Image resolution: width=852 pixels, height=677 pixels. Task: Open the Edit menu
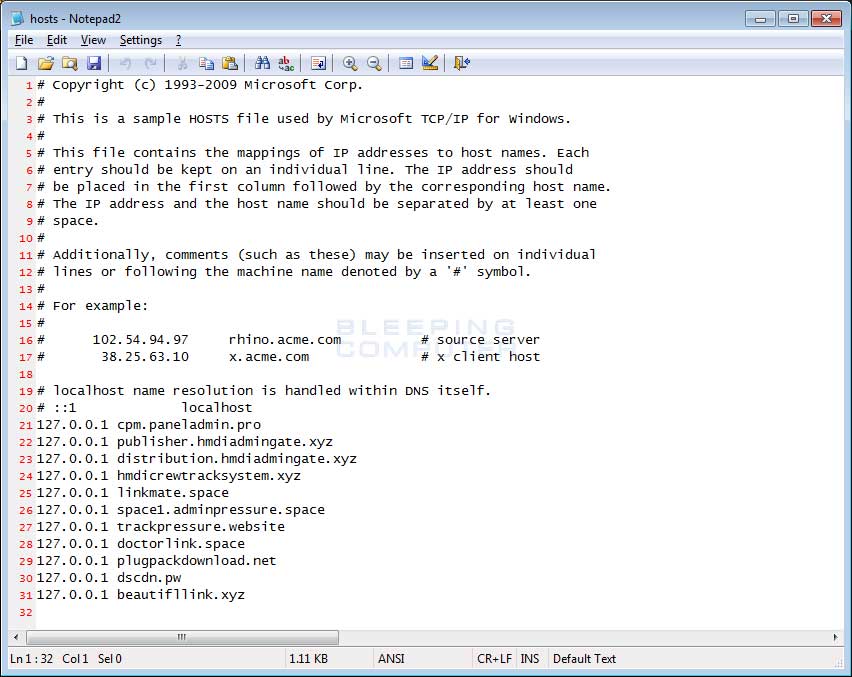tap(57, 40)
